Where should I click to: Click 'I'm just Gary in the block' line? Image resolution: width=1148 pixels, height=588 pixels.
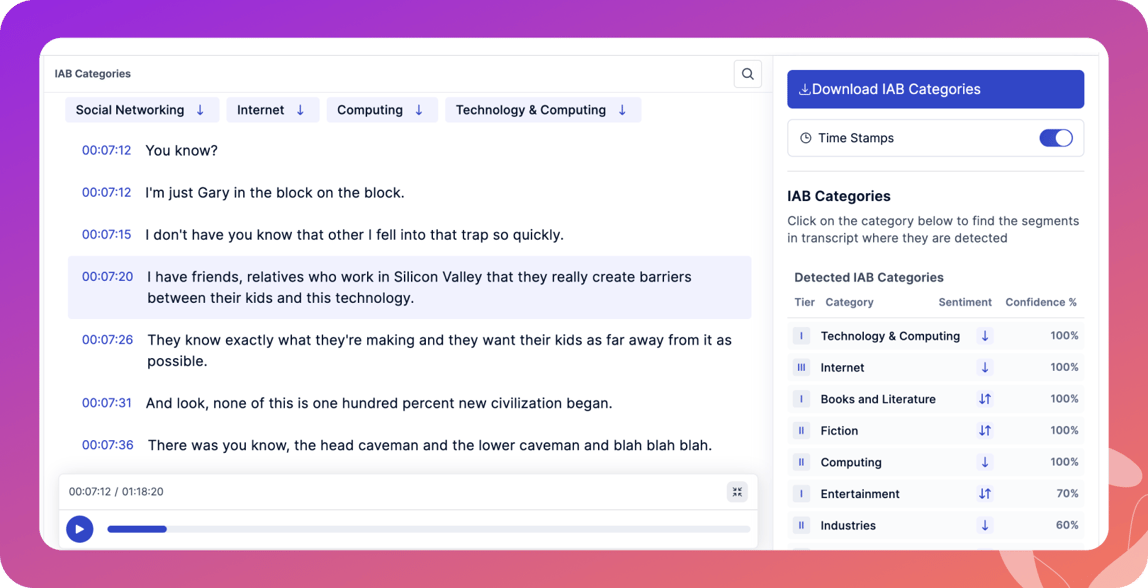point(275,193)
